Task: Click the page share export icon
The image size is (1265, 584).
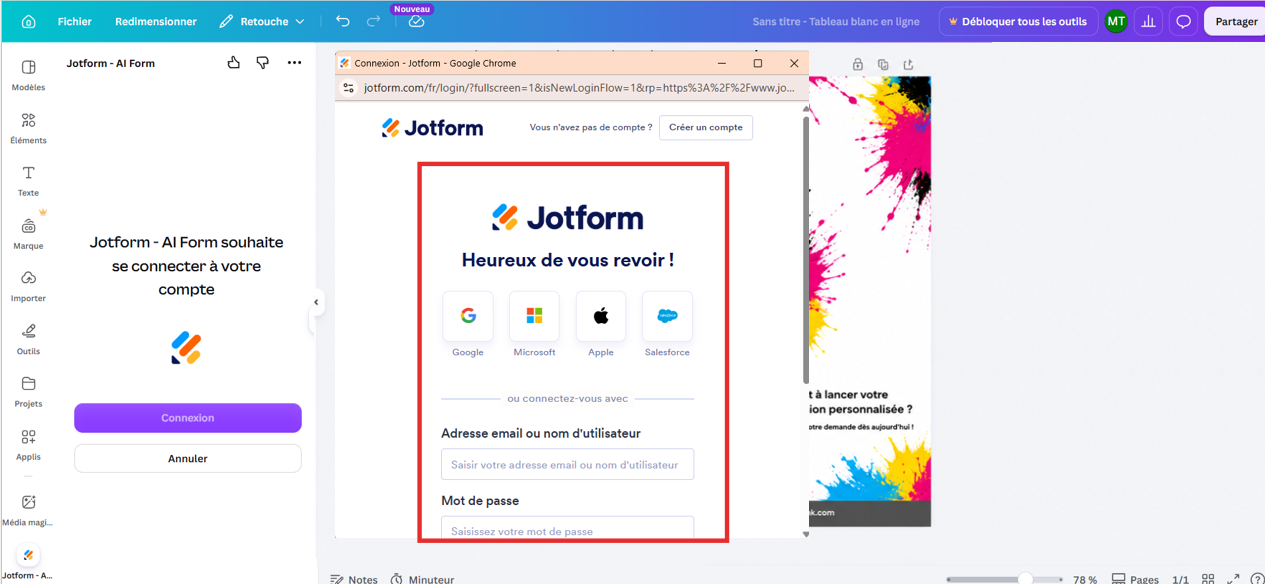Action: [908, 64]
